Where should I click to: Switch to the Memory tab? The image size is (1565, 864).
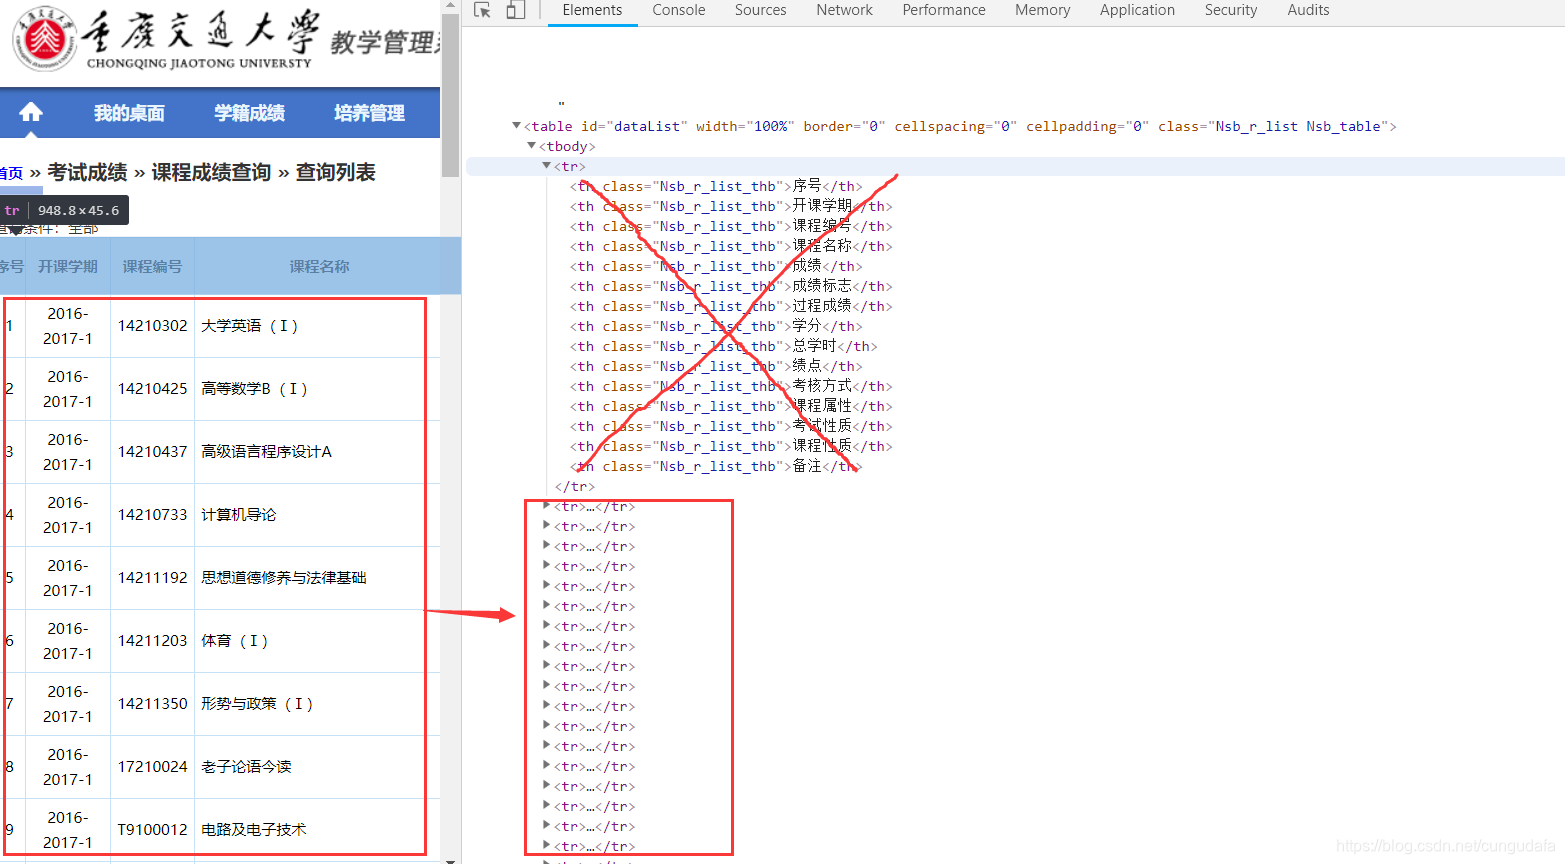tap(1042, 10)
